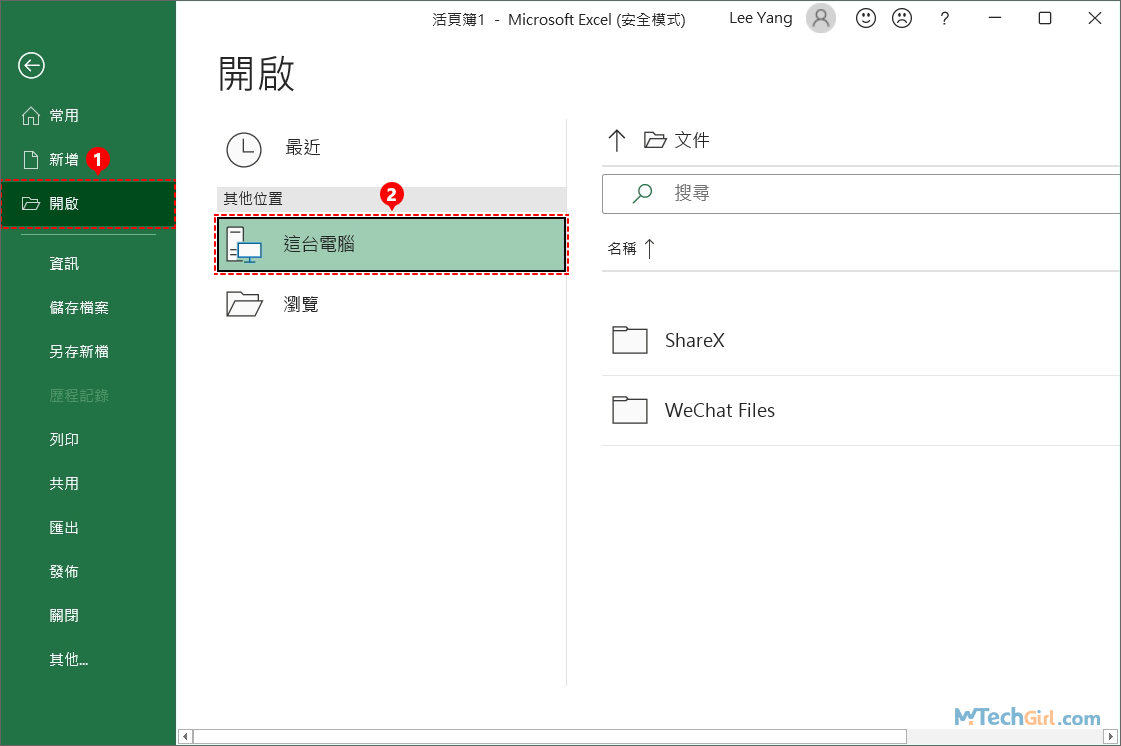Click the back arrow circle icon

click(31, 66)
